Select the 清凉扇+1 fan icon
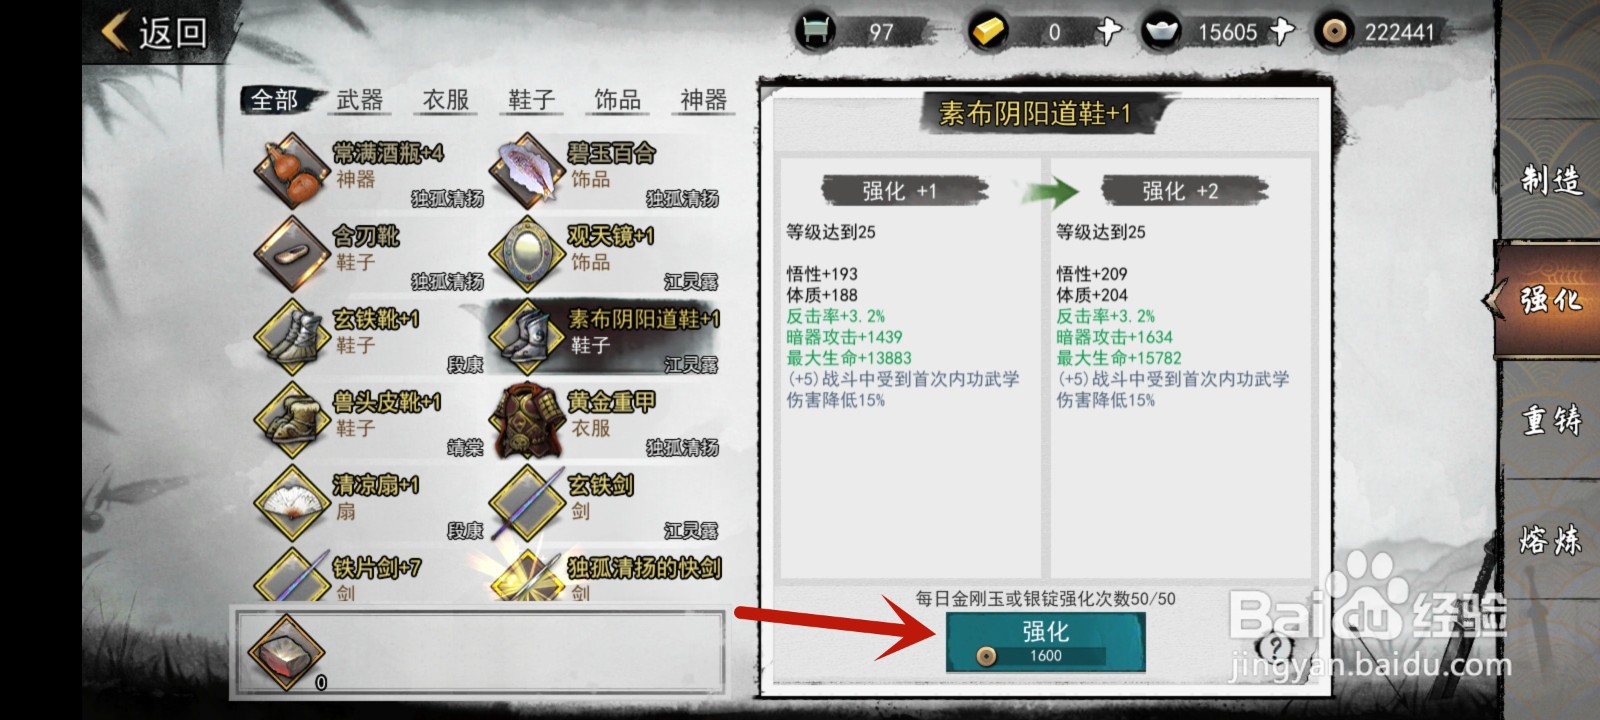1600x720 pixels. [291, 502]
